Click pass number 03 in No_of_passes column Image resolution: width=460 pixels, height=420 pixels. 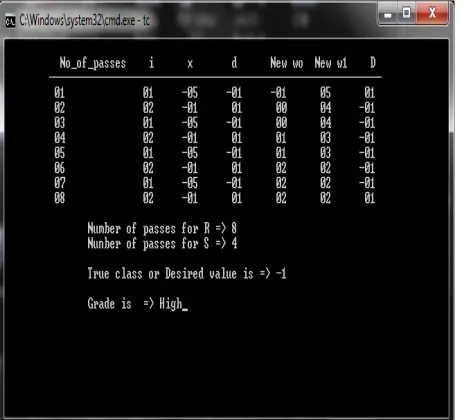pos(60,123)
